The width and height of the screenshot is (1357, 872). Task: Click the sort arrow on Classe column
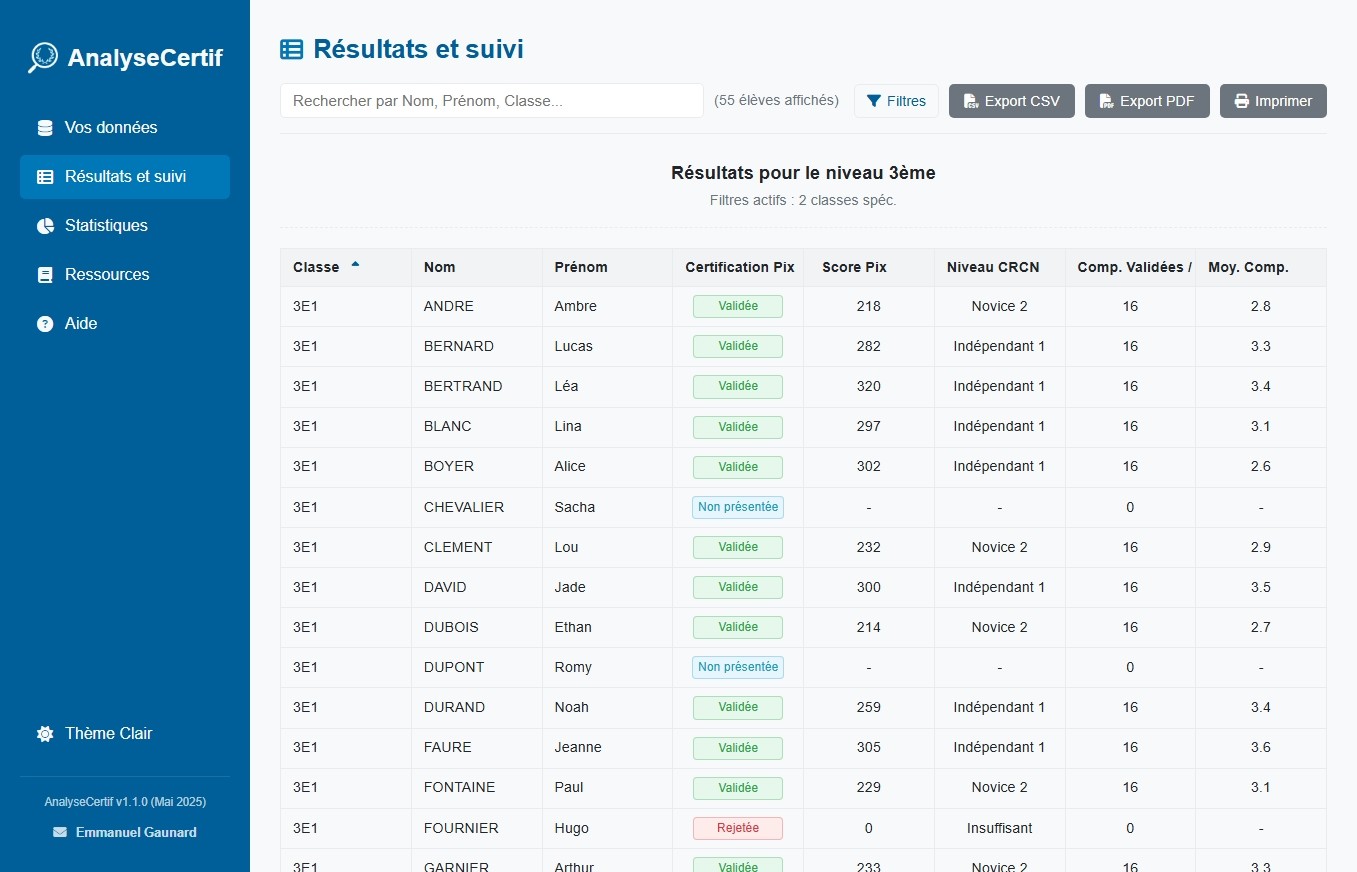(x=355, y=265)
